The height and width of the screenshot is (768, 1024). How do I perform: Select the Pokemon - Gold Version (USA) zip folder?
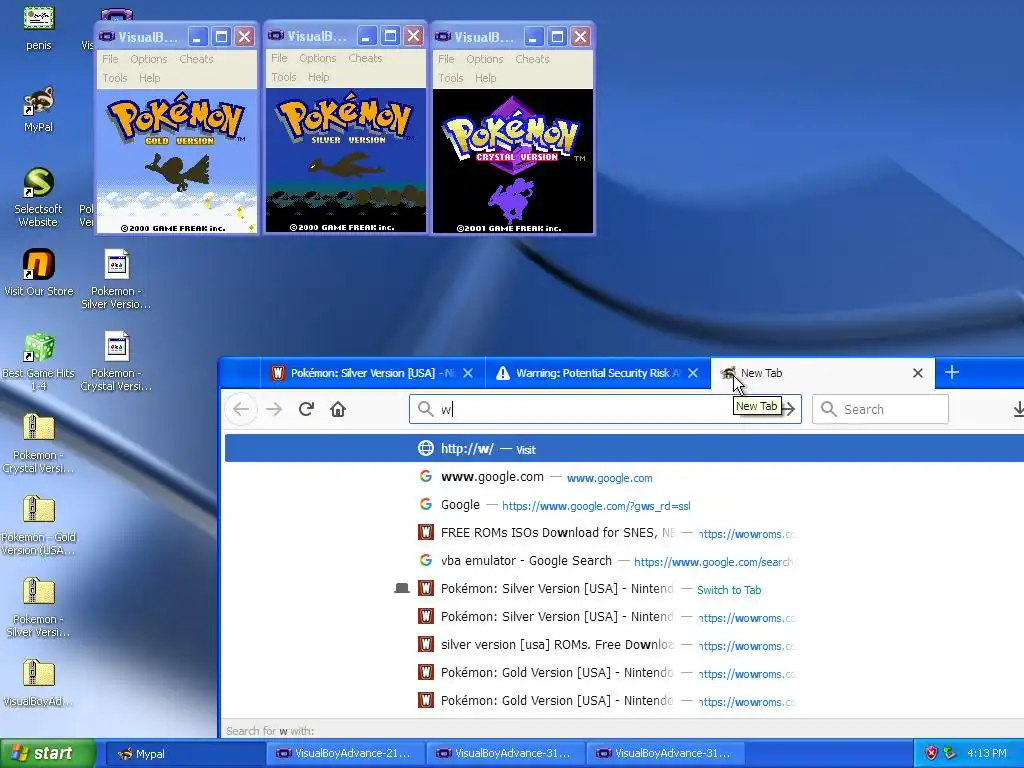39,526
